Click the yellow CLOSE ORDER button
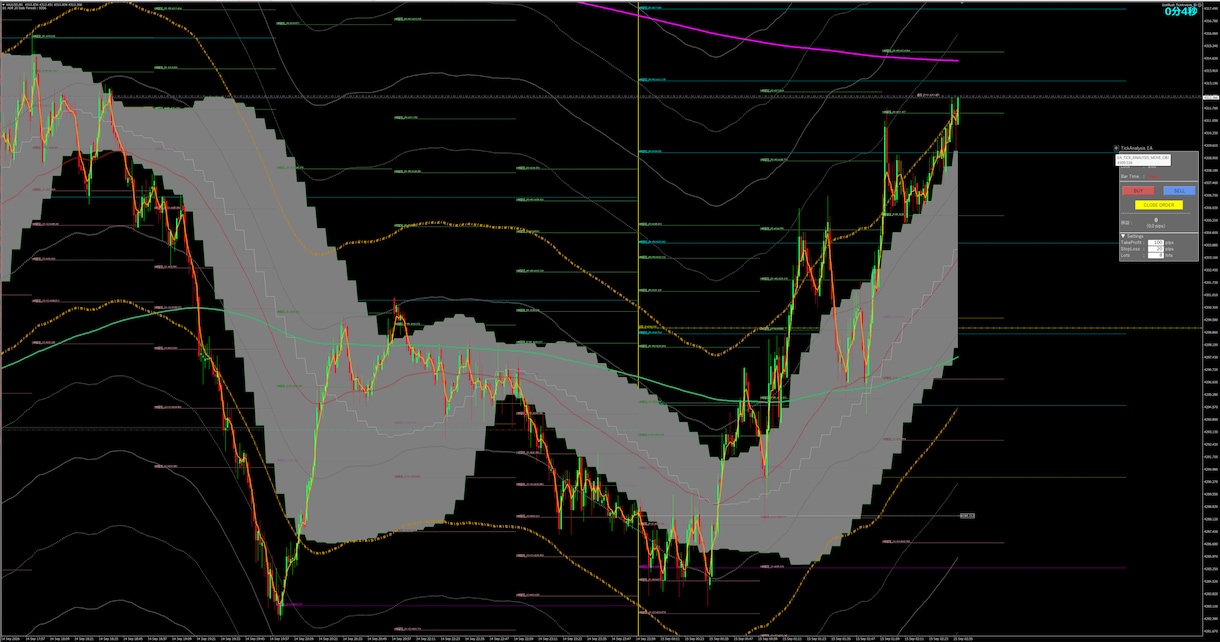This screenshot has height=642, width=1220. (1159, 205)
